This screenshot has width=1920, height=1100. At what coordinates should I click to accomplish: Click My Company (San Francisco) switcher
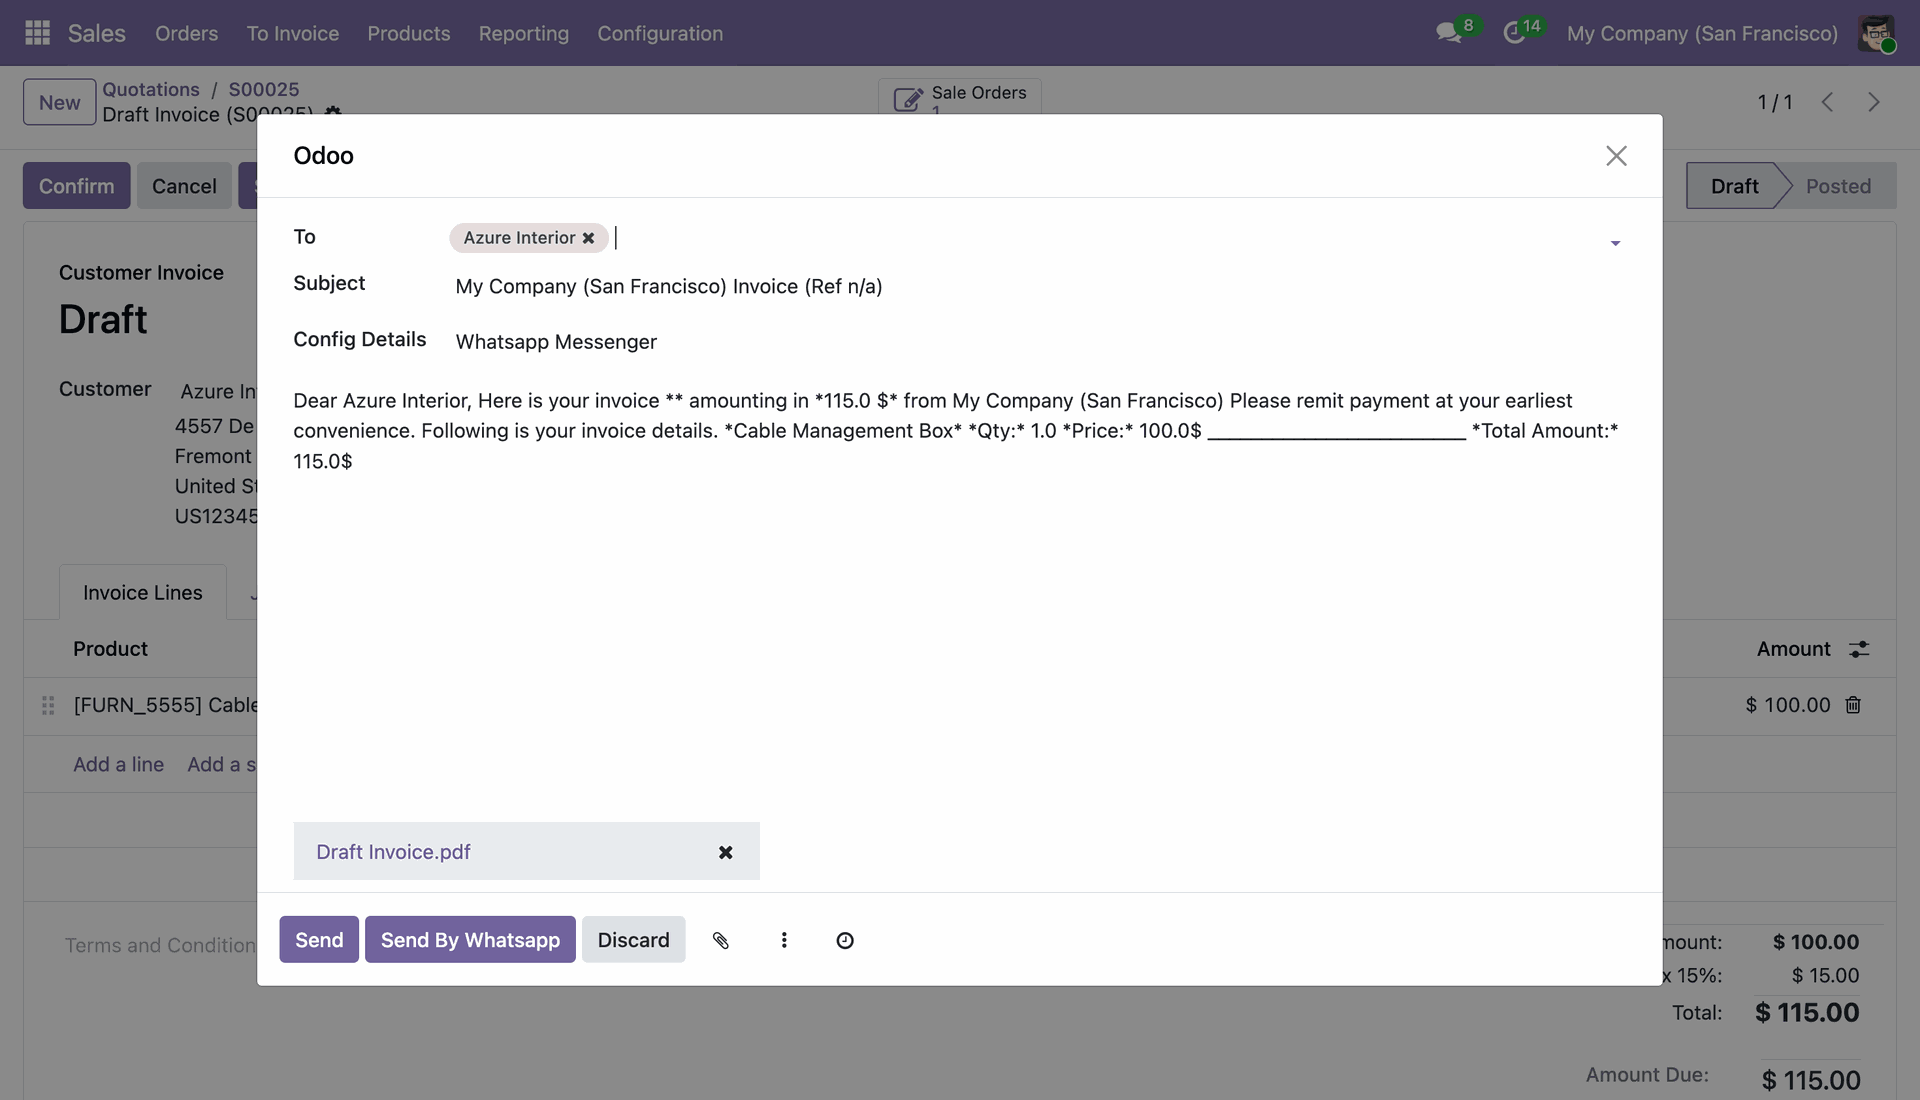tap(1702, 33)
